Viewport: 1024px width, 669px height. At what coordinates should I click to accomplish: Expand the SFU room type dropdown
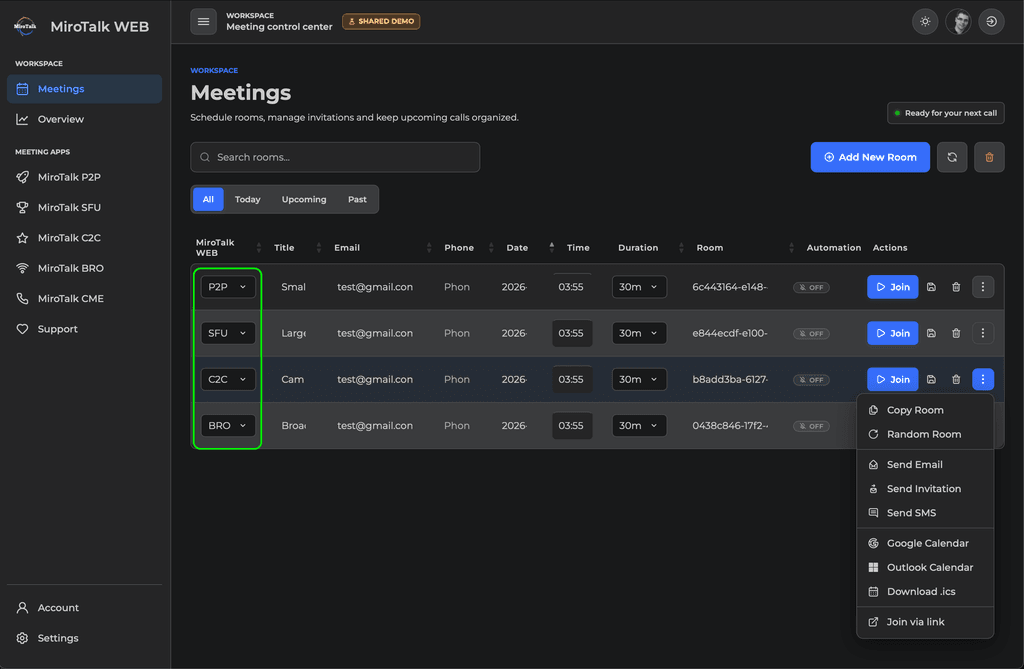click(x=227, y=333)
